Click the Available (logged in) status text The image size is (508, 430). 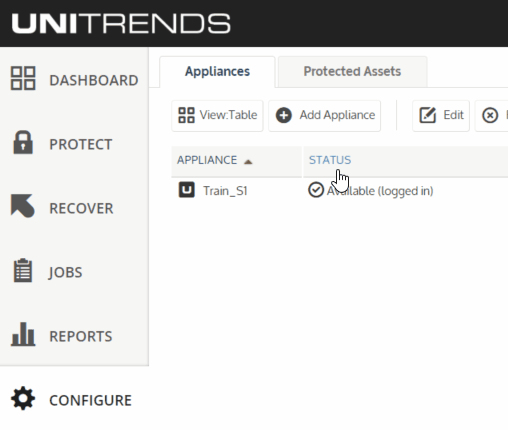(x=380, y=191)
